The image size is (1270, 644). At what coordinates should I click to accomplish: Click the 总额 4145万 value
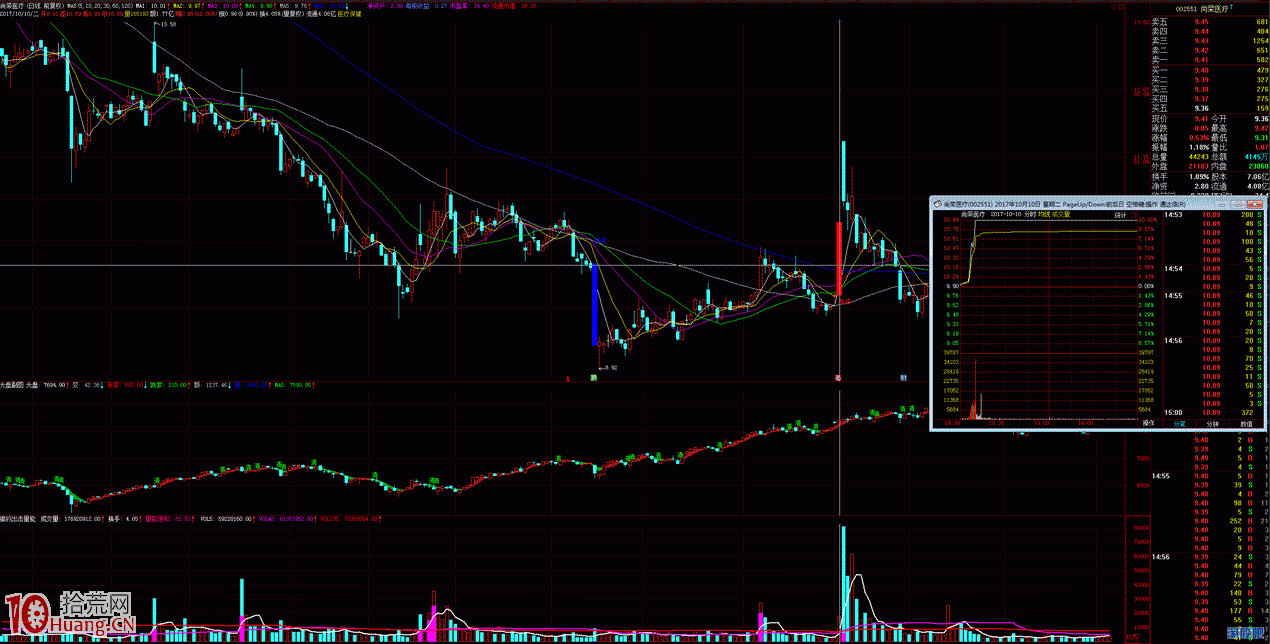(1256, 156)
